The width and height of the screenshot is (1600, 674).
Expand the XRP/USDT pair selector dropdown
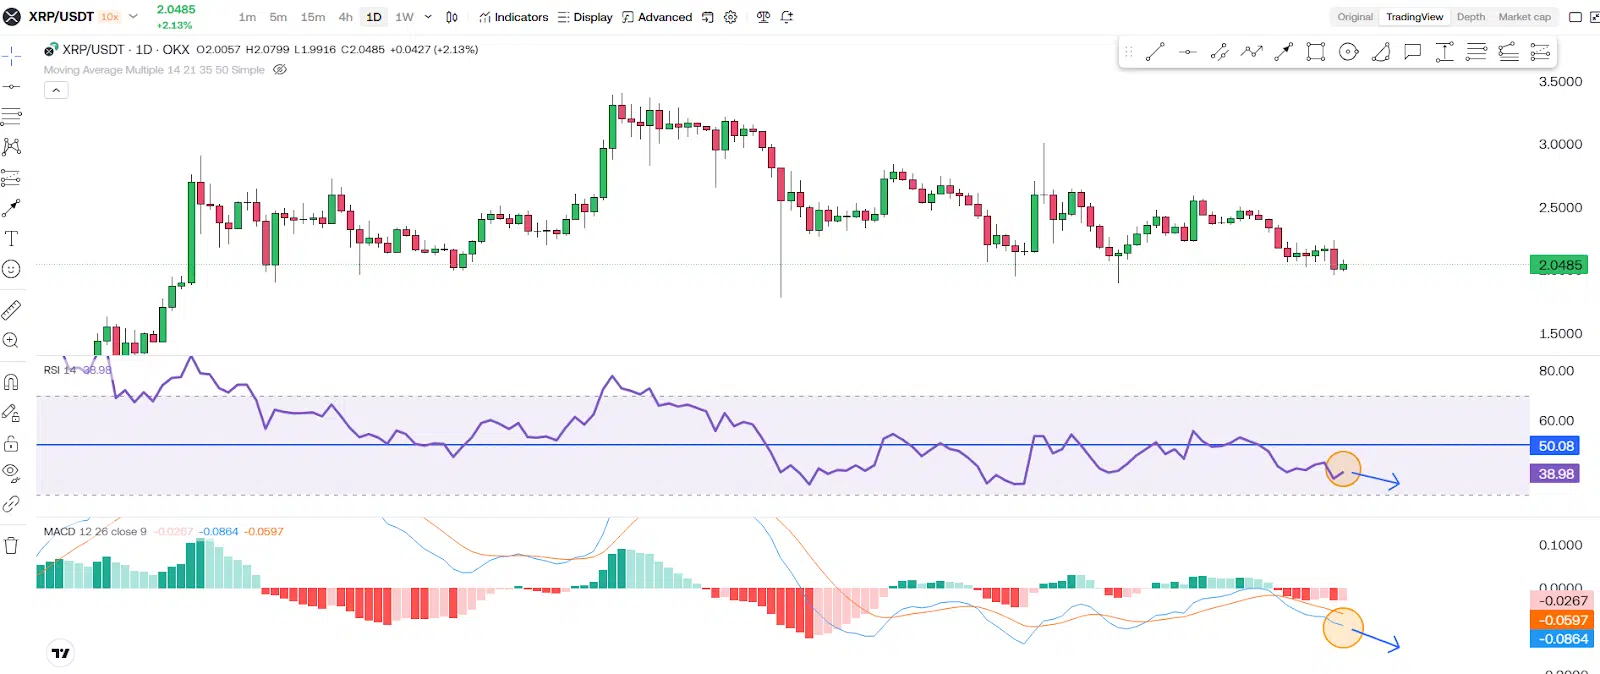coord(133,17)
